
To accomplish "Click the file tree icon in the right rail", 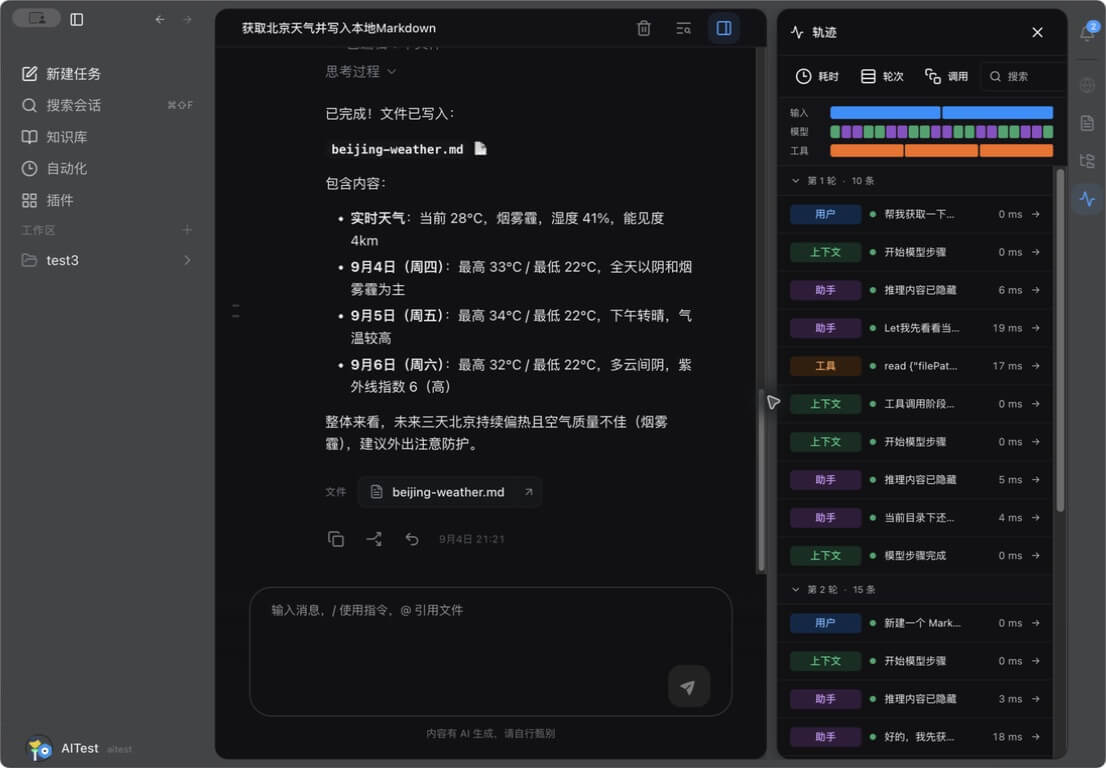I will [1087, 161].
